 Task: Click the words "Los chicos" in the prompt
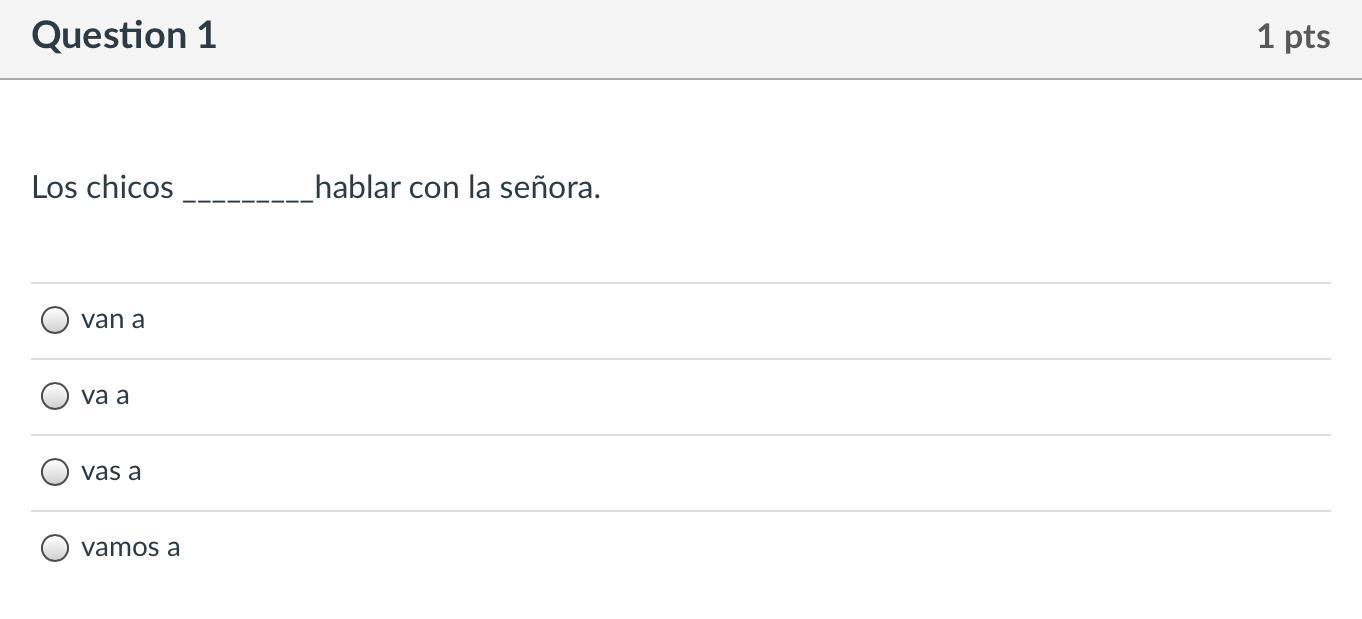click(x=102, y=187)
